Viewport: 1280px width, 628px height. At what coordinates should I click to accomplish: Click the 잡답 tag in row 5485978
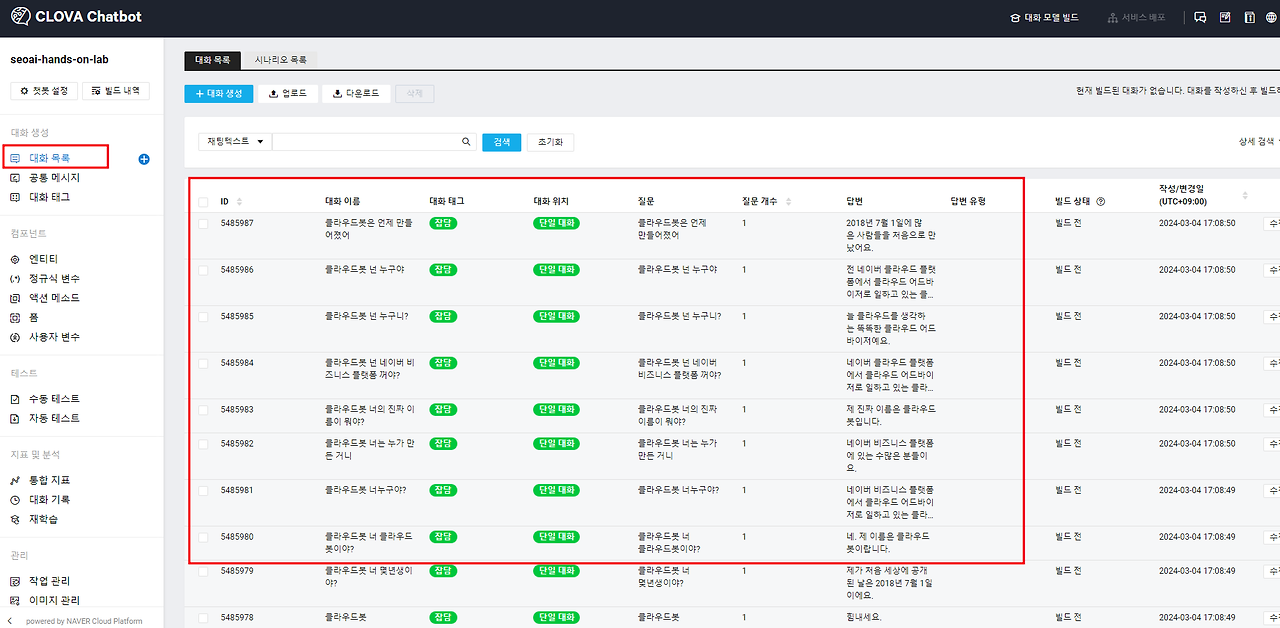click(443, 617)
